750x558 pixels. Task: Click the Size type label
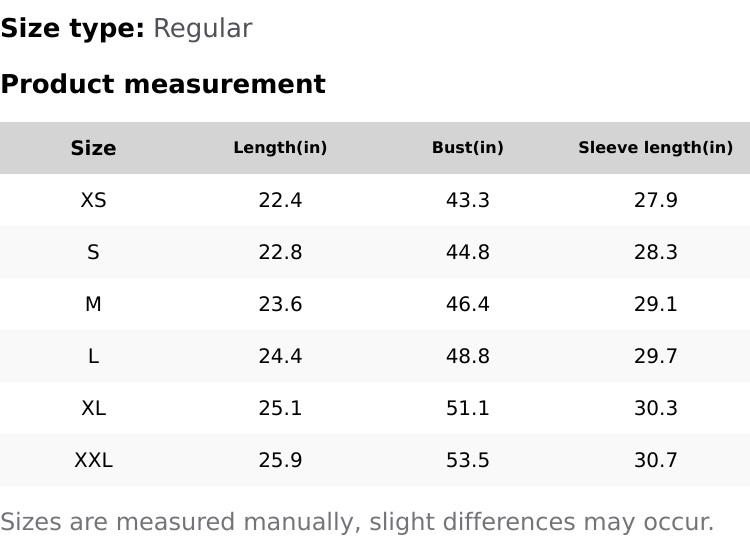click(72, 28)
